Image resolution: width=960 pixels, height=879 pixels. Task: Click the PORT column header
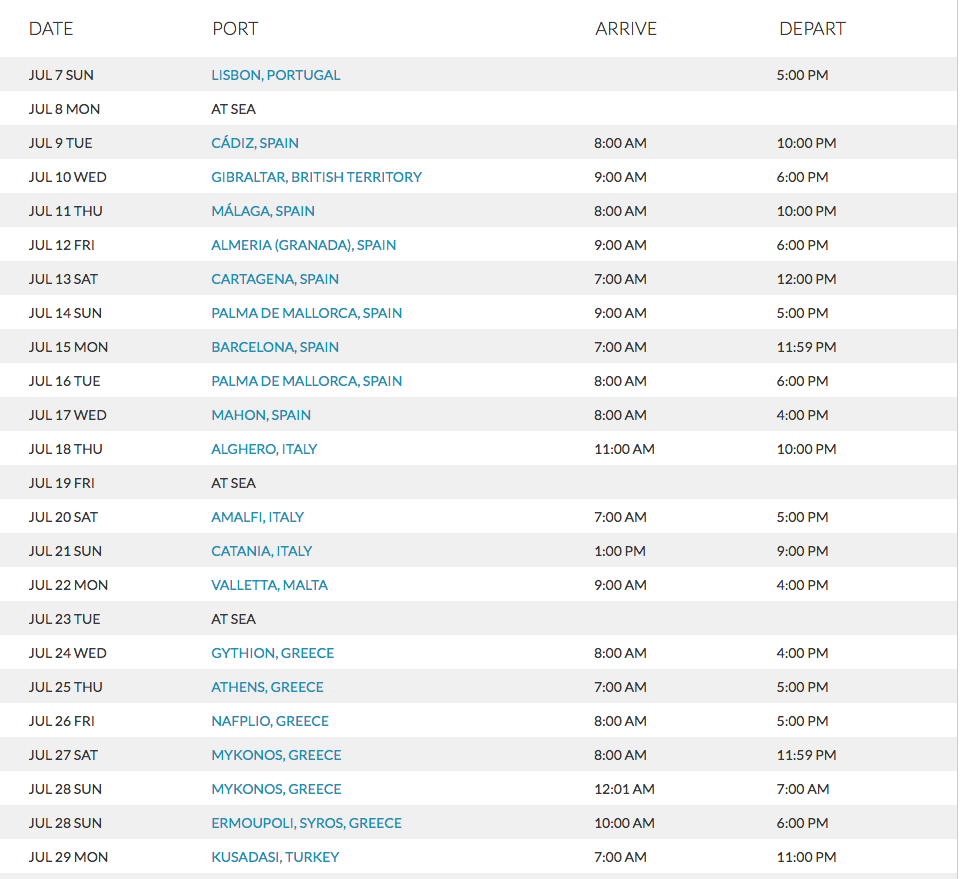coord(235,29)
